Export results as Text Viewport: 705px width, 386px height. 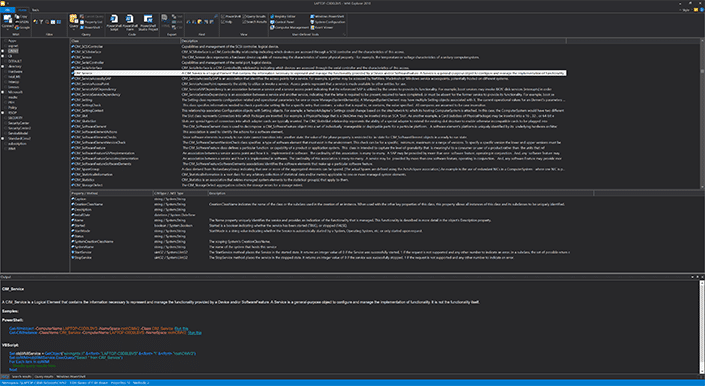177,17
